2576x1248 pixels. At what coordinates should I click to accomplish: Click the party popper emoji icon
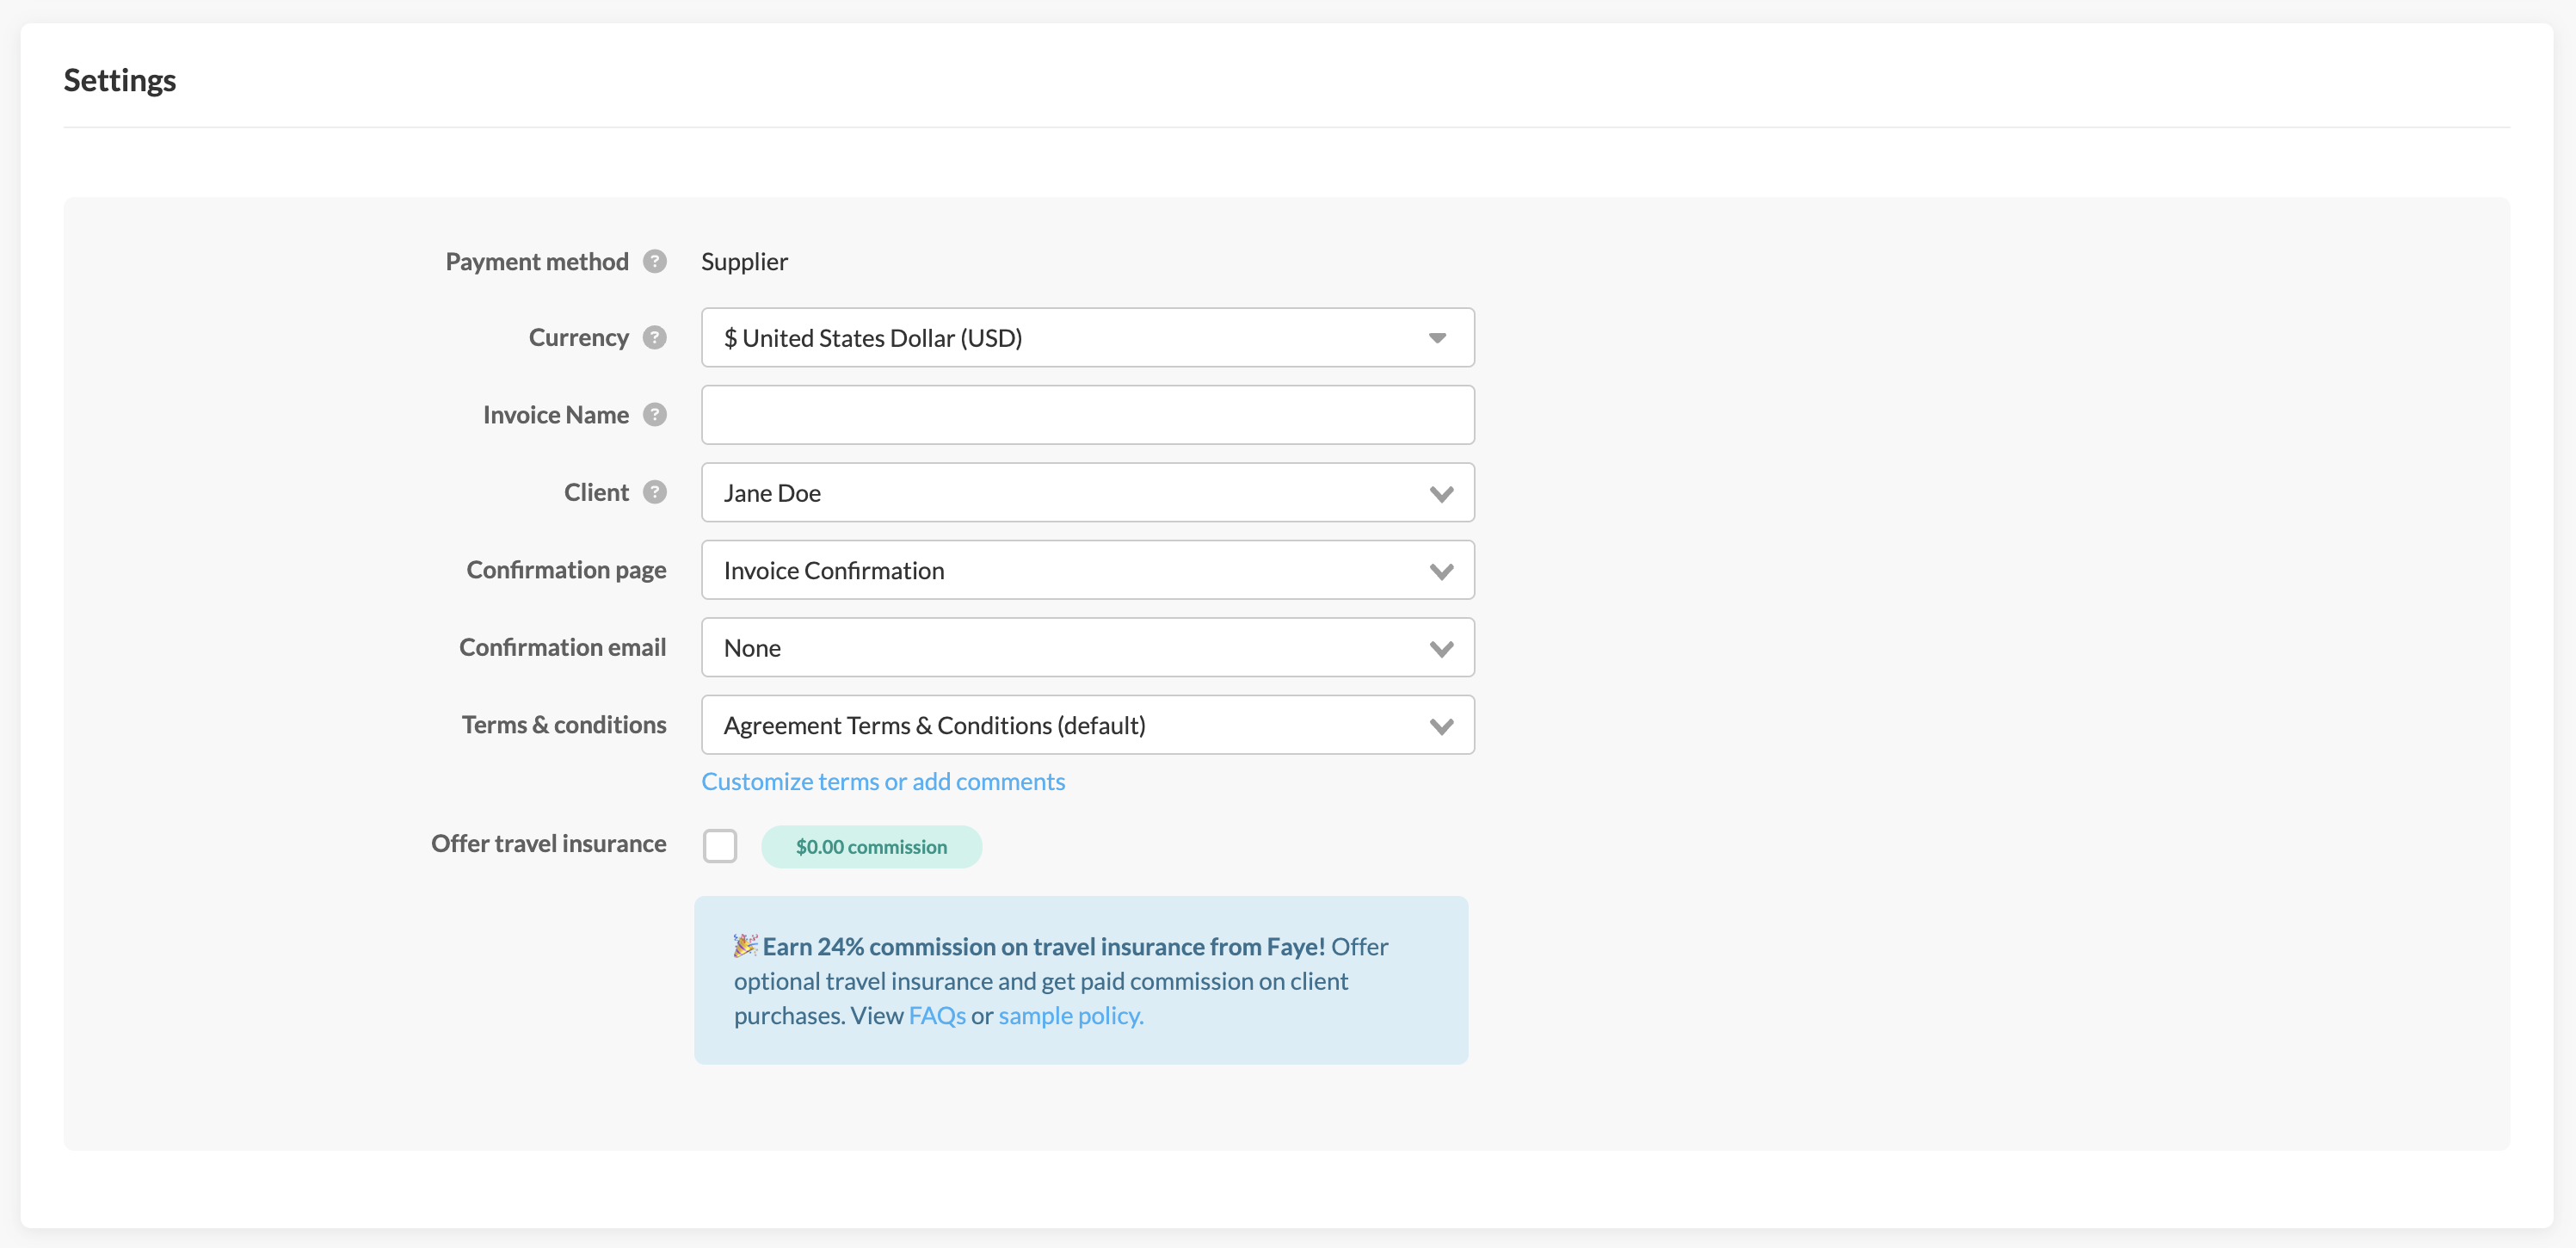point(745,945)
